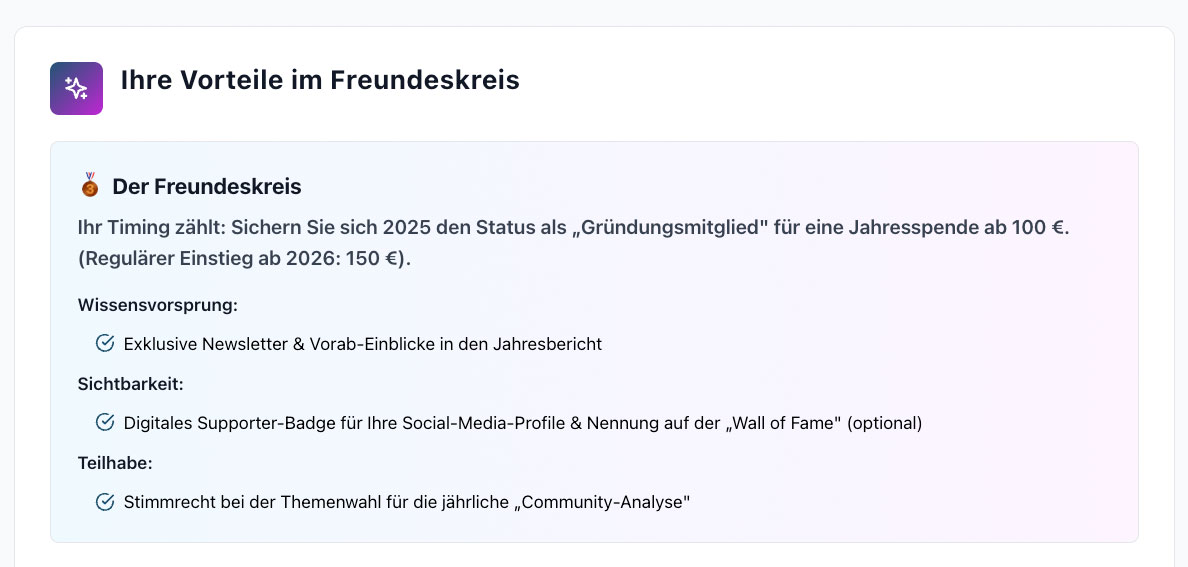The image size is (1188, 567).
Task: Click the (optional) note
Action: coord(884,423)
